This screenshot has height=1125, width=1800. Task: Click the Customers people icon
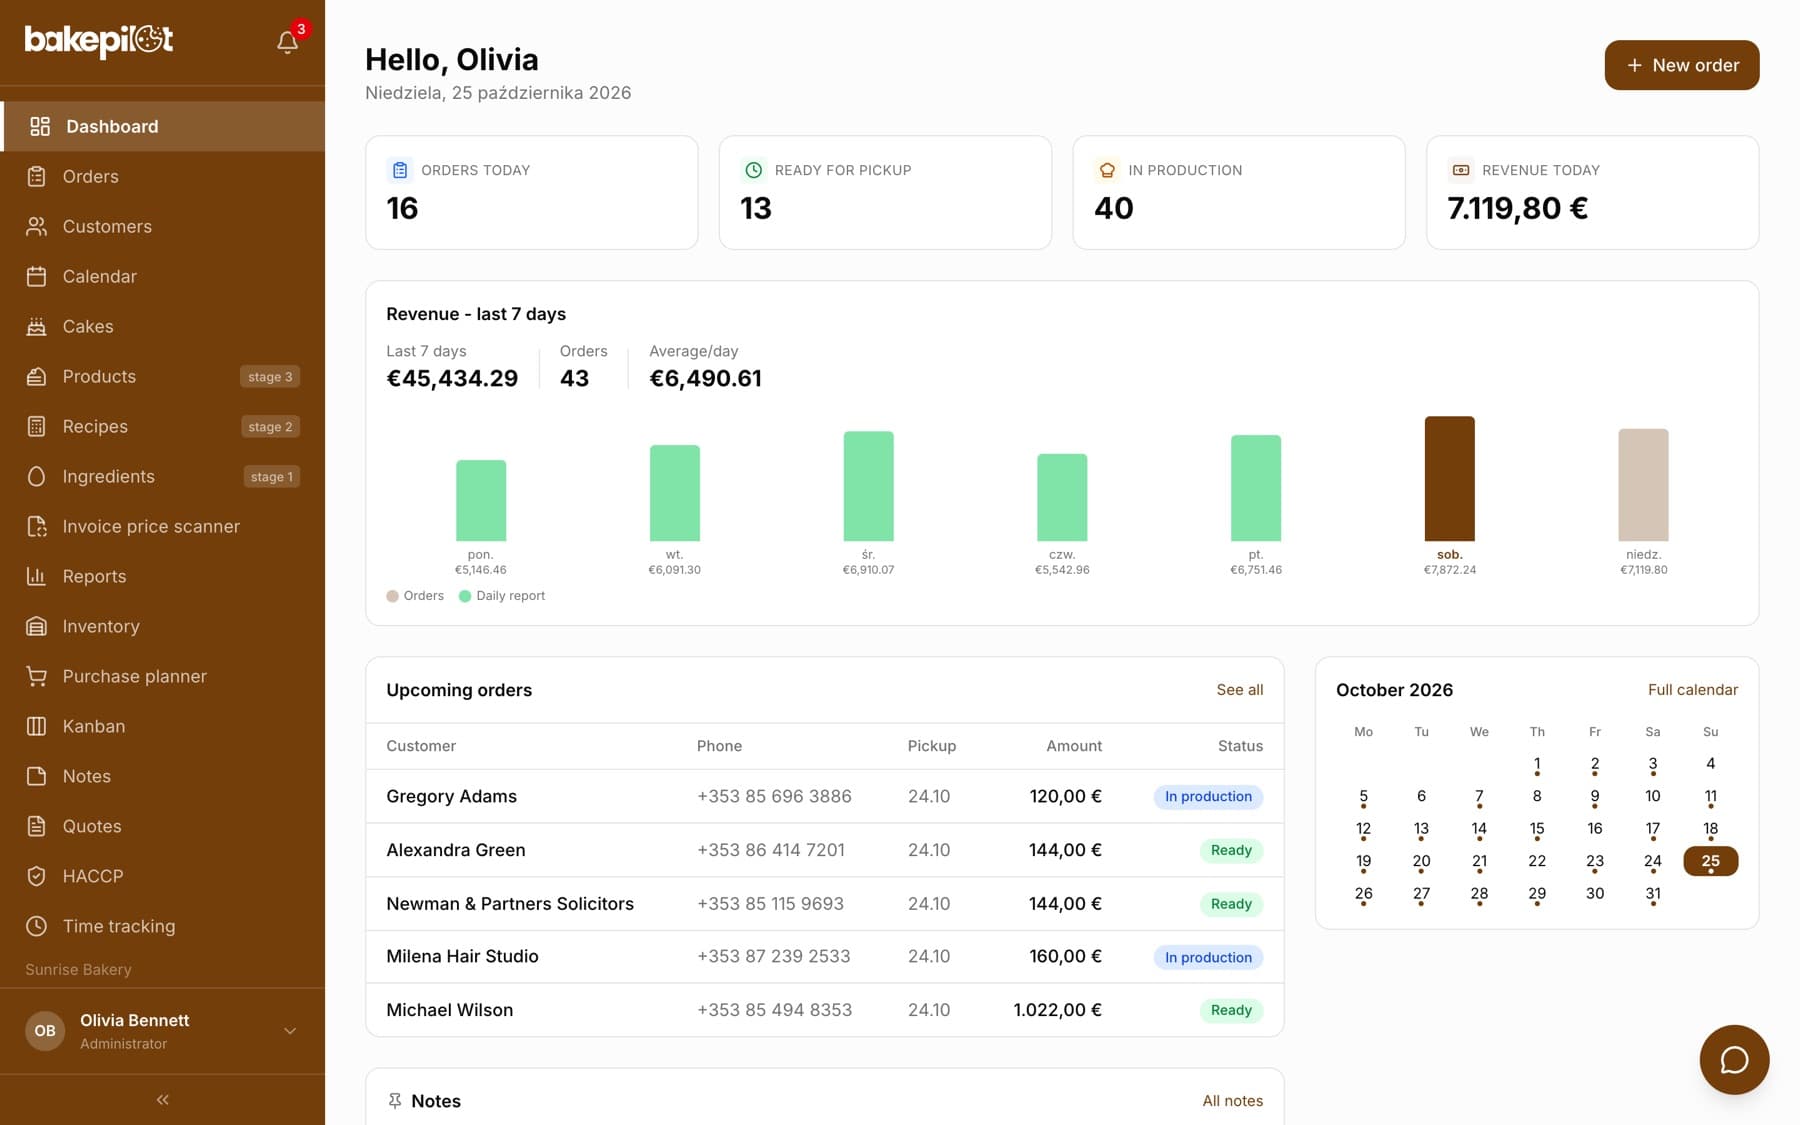(36, 226)
